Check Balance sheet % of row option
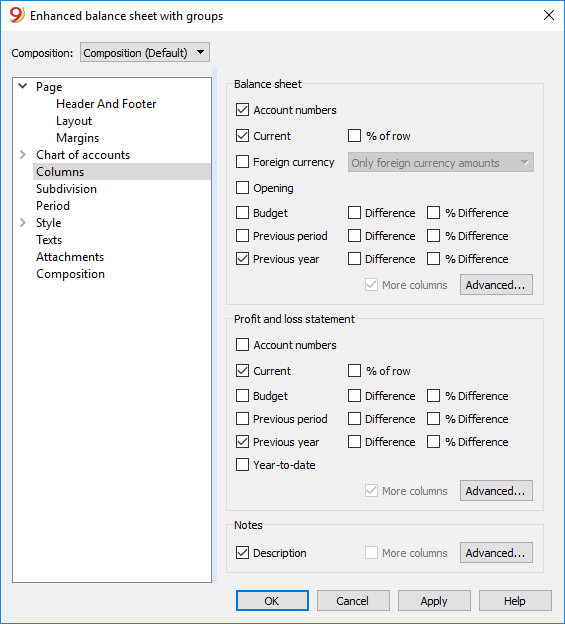Image resolution: width=565 pixels, height=625 pixels. 354,136
